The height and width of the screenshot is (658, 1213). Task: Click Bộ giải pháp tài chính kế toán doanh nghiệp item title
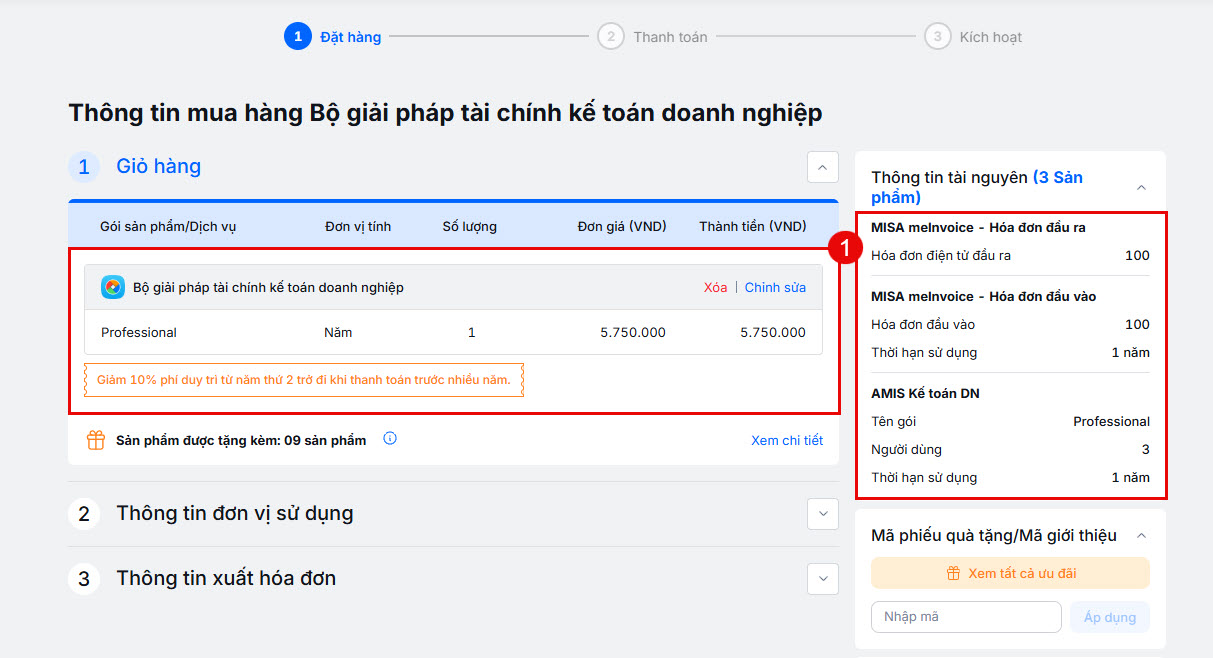pyautogui.click(x=268, y=287)
